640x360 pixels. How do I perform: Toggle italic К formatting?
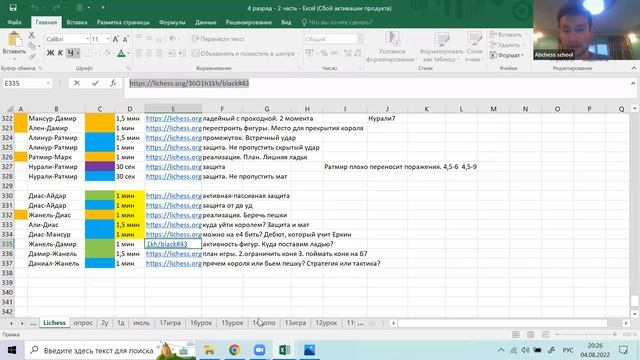60,53
